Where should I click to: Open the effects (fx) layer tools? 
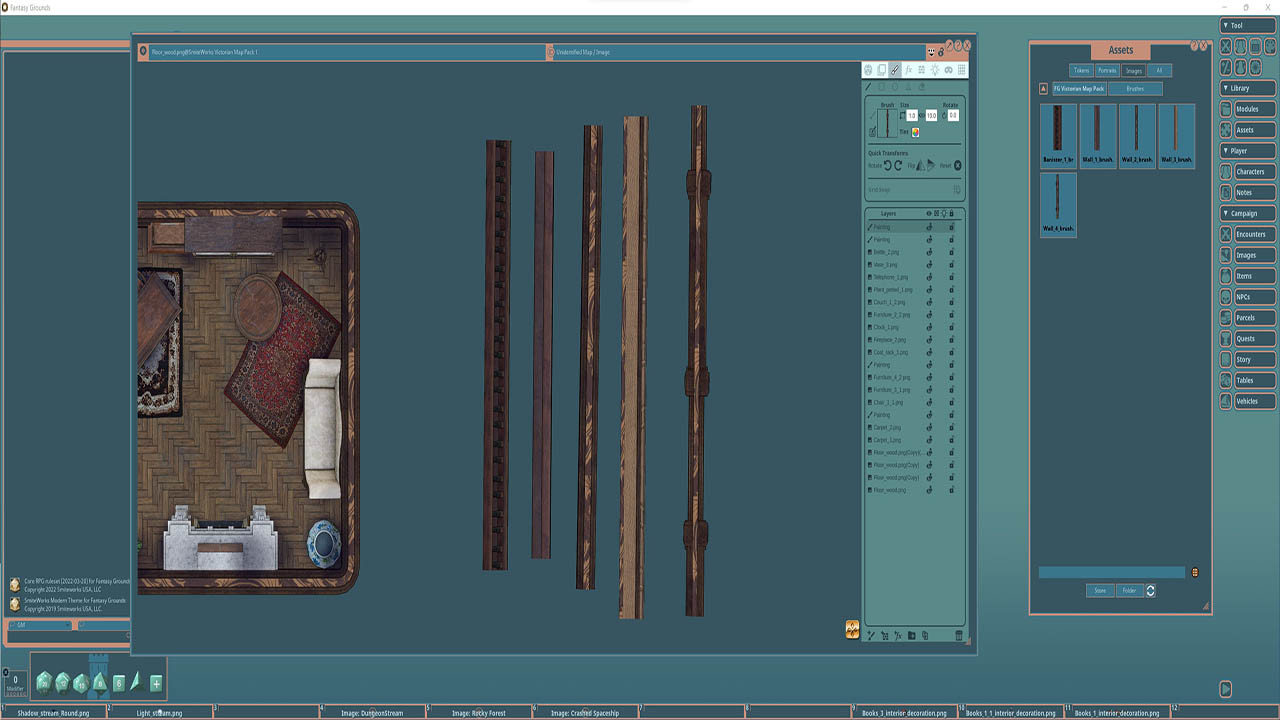click(908, 69)
